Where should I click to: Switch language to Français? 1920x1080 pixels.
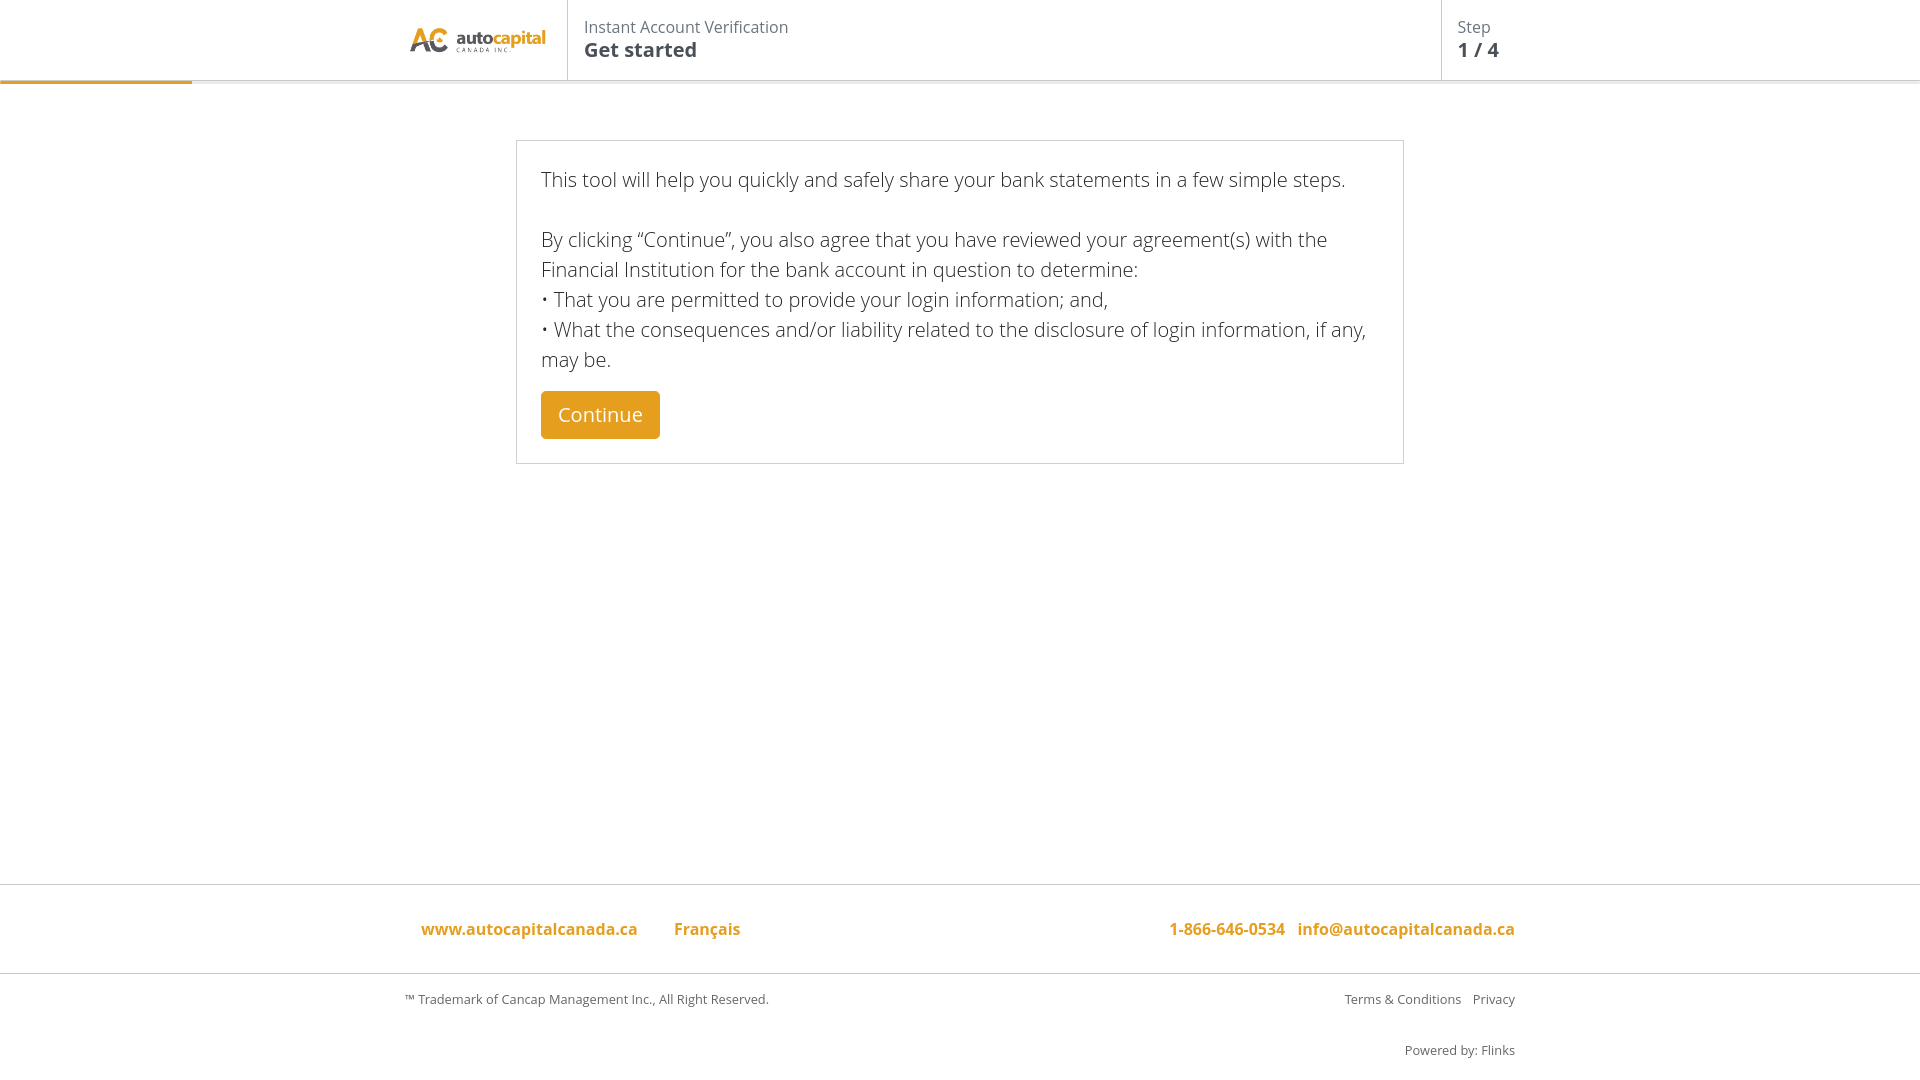(x=707, y=929)
